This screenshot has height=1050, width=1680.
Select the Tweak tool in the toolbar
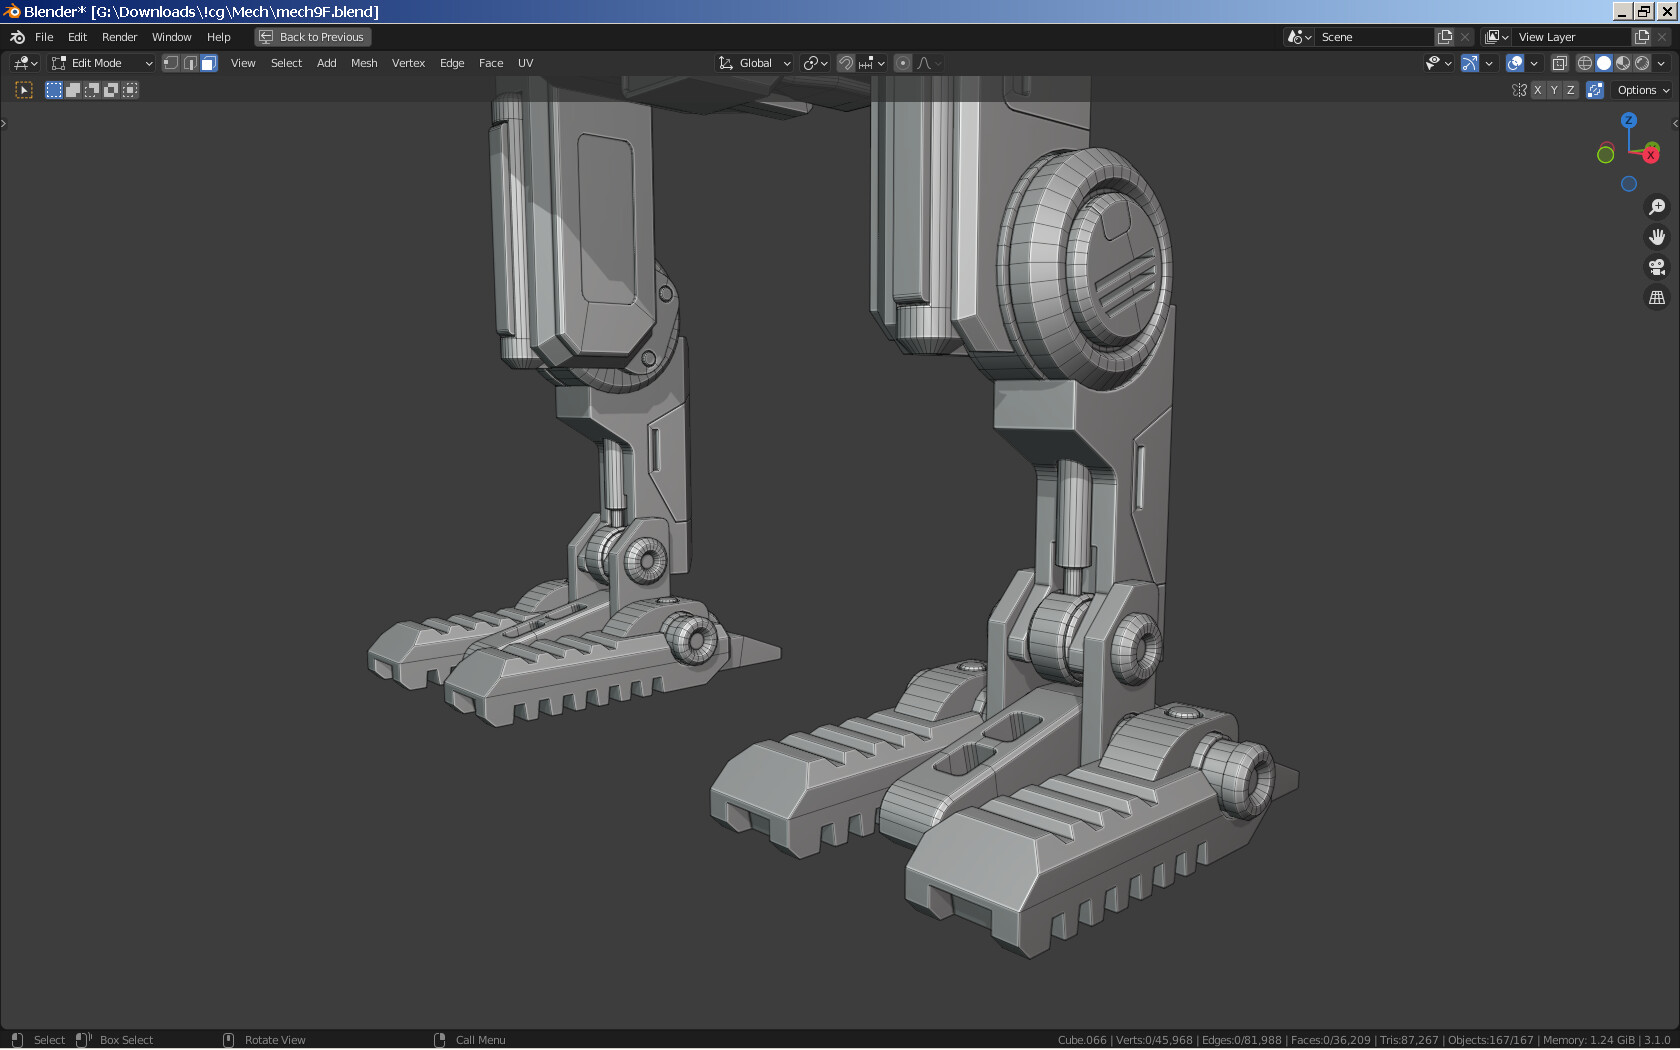[x=23, y=90]
